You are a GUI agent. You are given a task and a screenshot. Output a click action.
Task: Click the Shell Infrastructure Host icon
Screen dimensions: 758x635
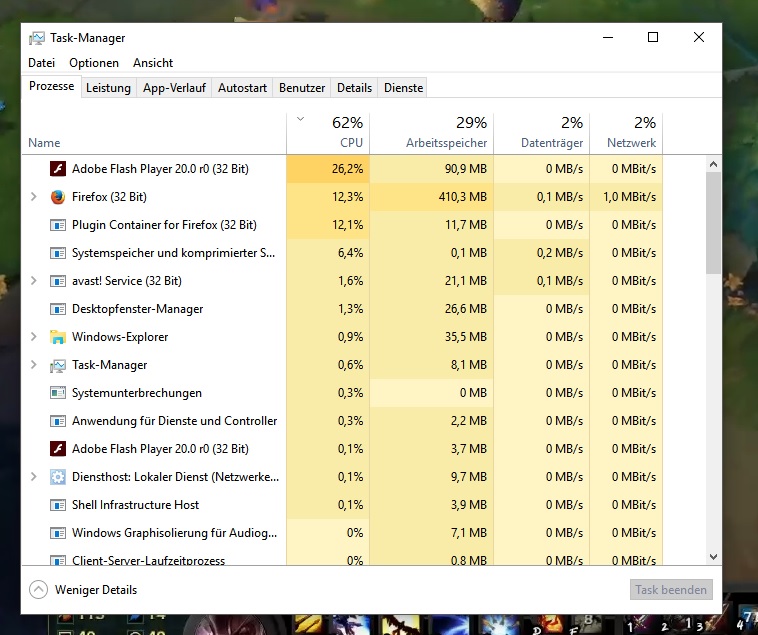[58, 505]
